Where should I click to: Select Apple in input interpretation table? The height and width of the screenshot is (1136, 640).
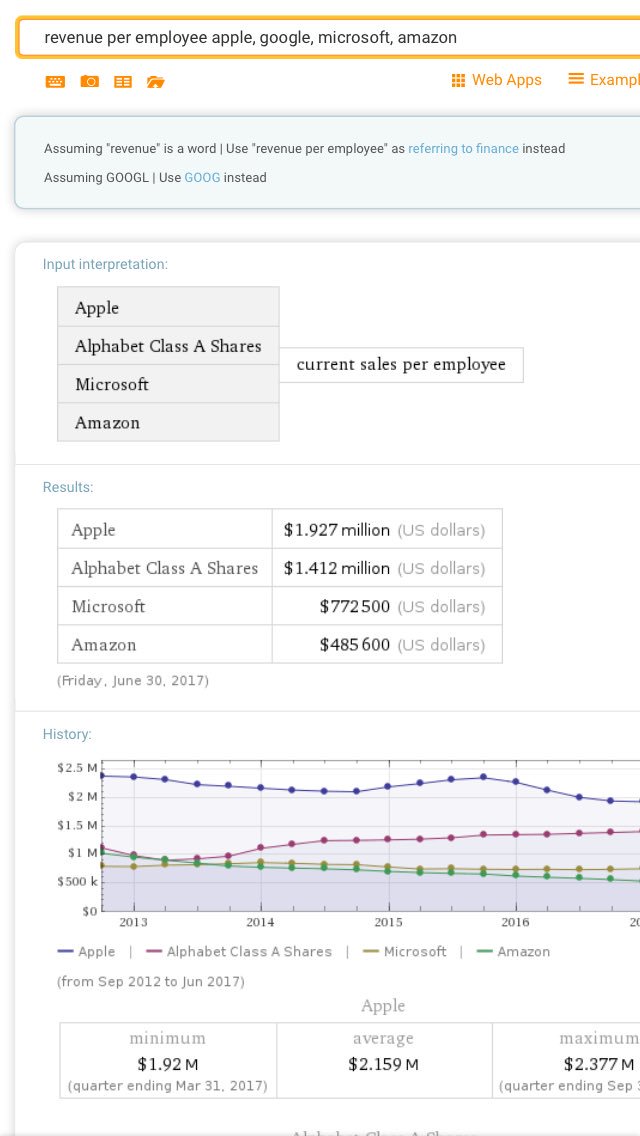click(x=168, y=307)
